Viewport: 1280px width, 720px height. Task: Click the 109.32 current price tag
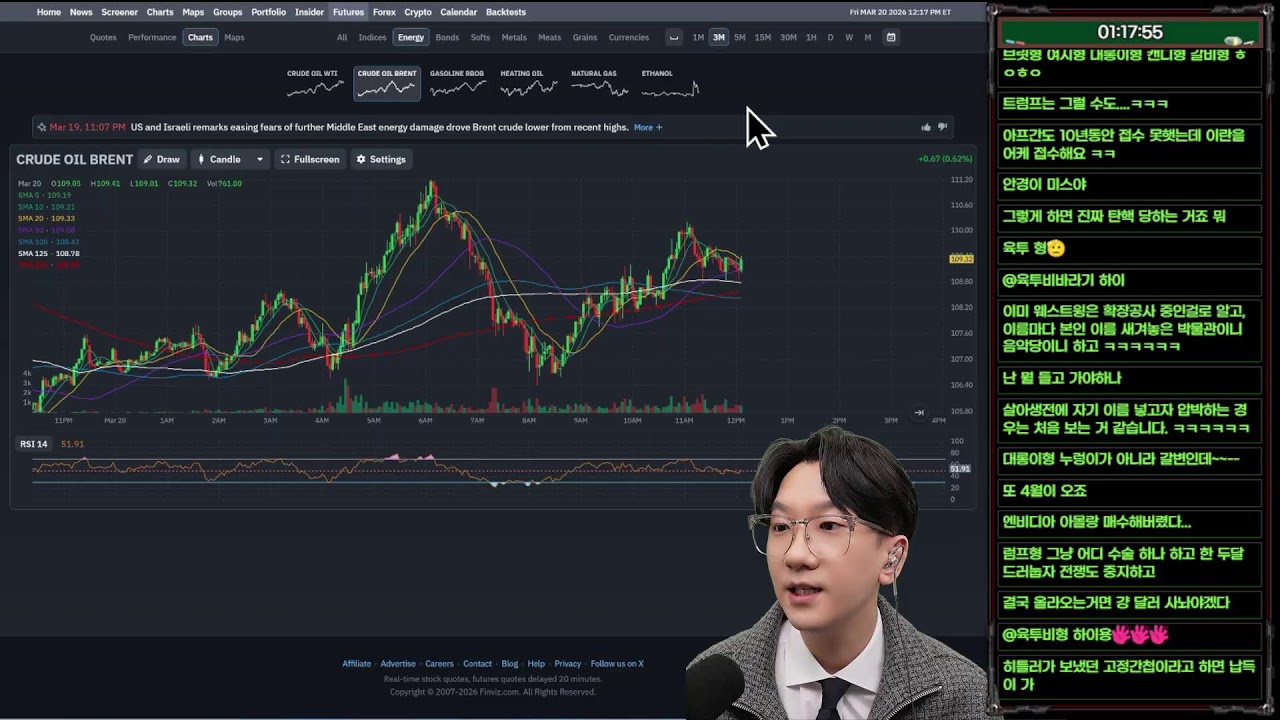[x=961, y=259]
